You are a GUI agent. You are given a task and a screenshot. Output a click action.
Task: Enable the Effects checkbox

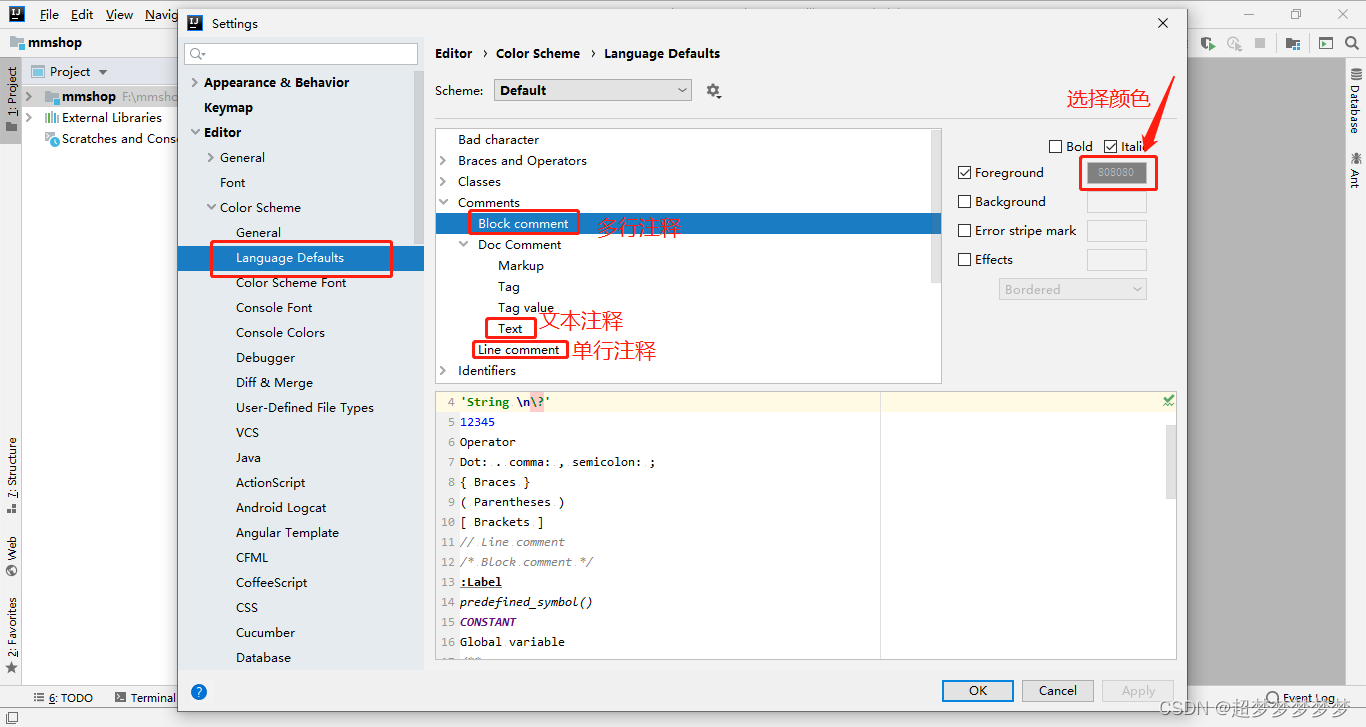pos(964,260)
